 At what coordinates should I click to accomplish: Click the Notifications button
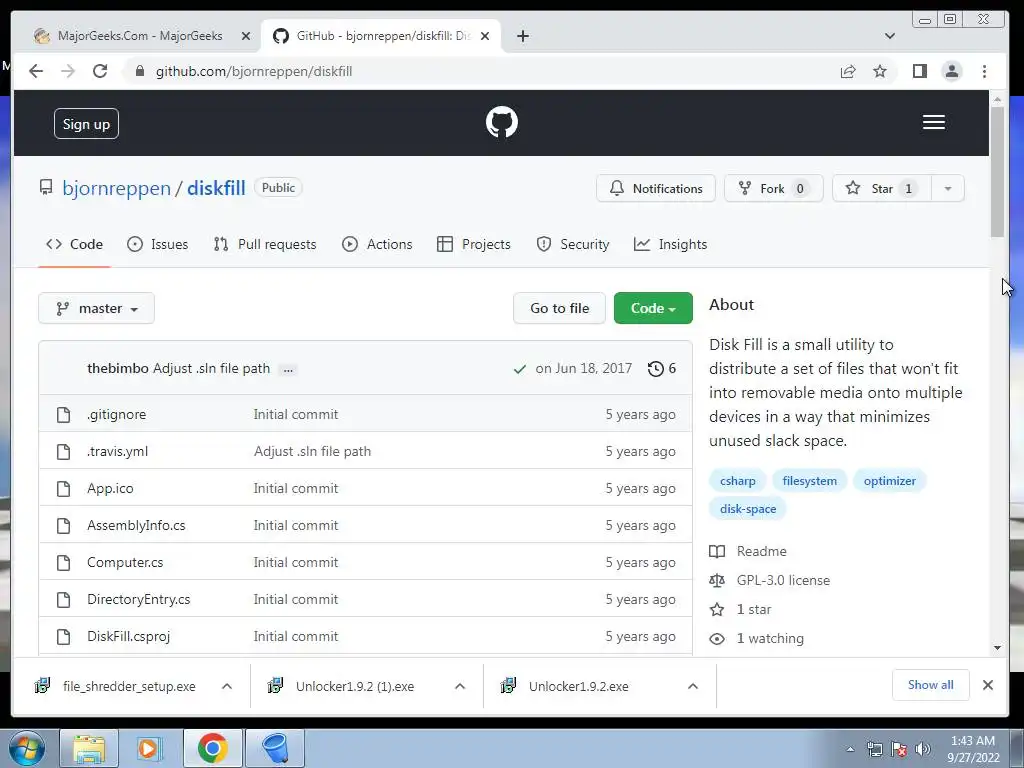(656, 189)
